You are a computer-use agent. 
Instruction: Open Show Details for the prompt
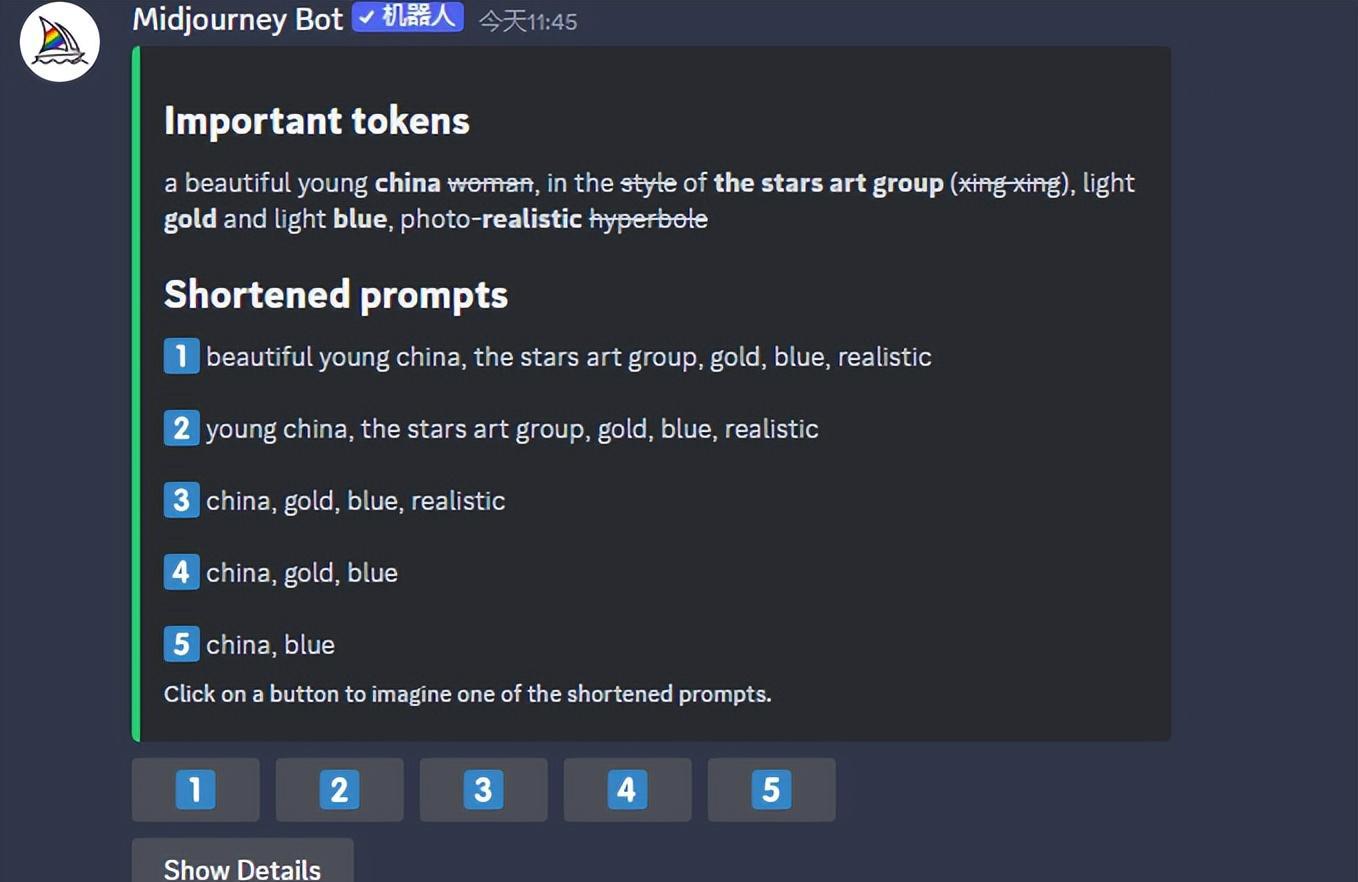point(242,862)
